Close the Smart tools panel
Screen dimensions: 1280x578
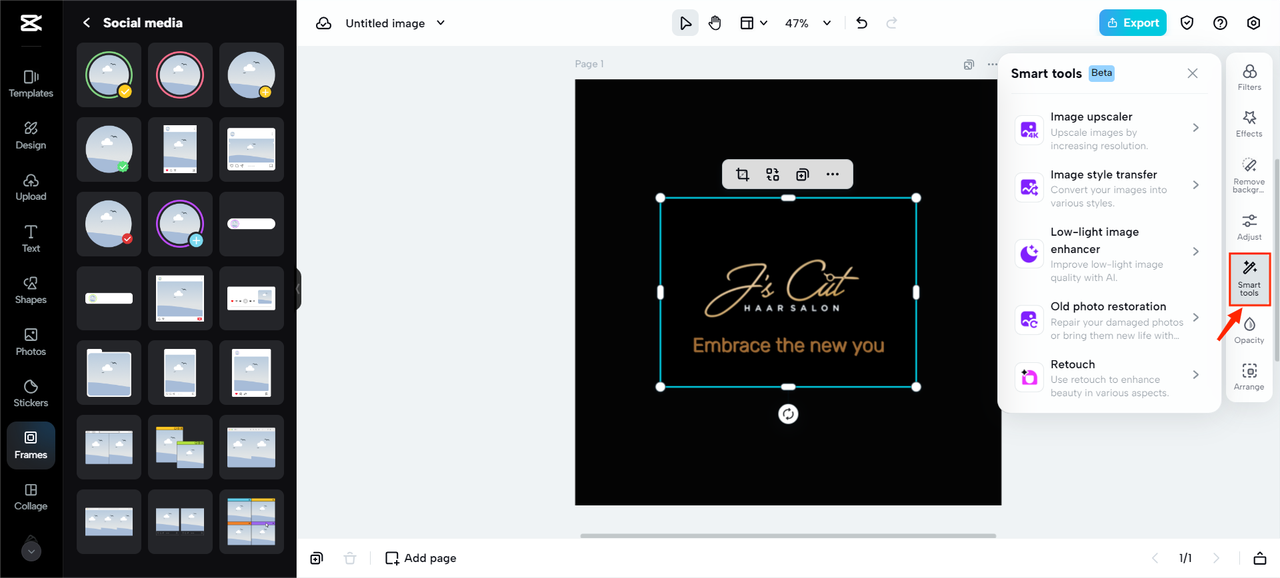point(1192,73)
